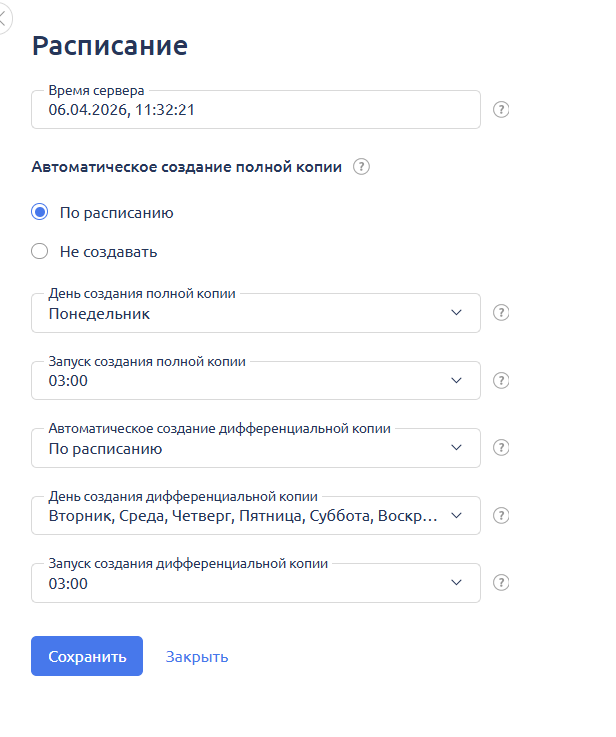Click help icon for full copy start time
616x737 pixels.
pos(502,380)
